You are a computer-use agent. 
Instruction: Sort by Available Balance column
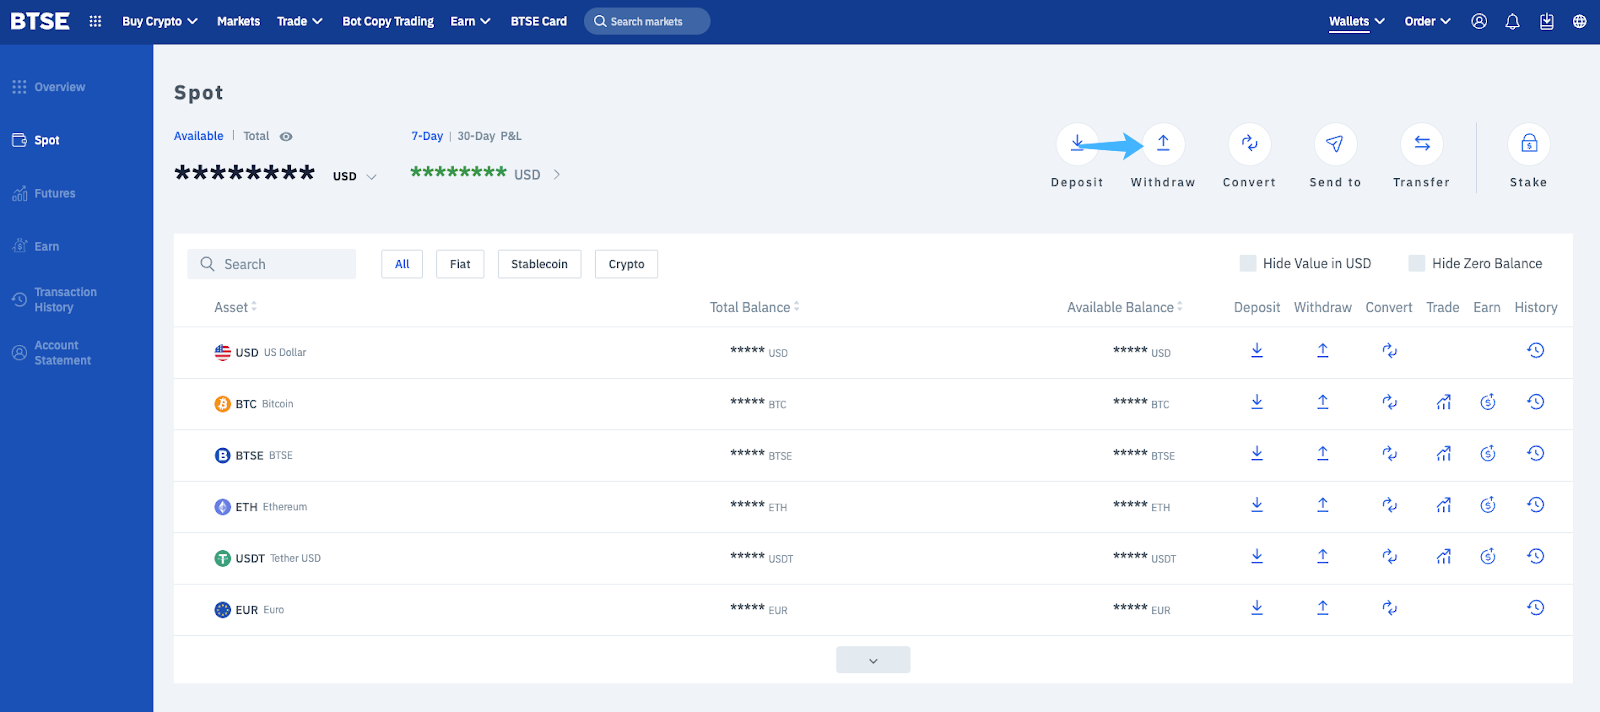(x=1125, y=307)
